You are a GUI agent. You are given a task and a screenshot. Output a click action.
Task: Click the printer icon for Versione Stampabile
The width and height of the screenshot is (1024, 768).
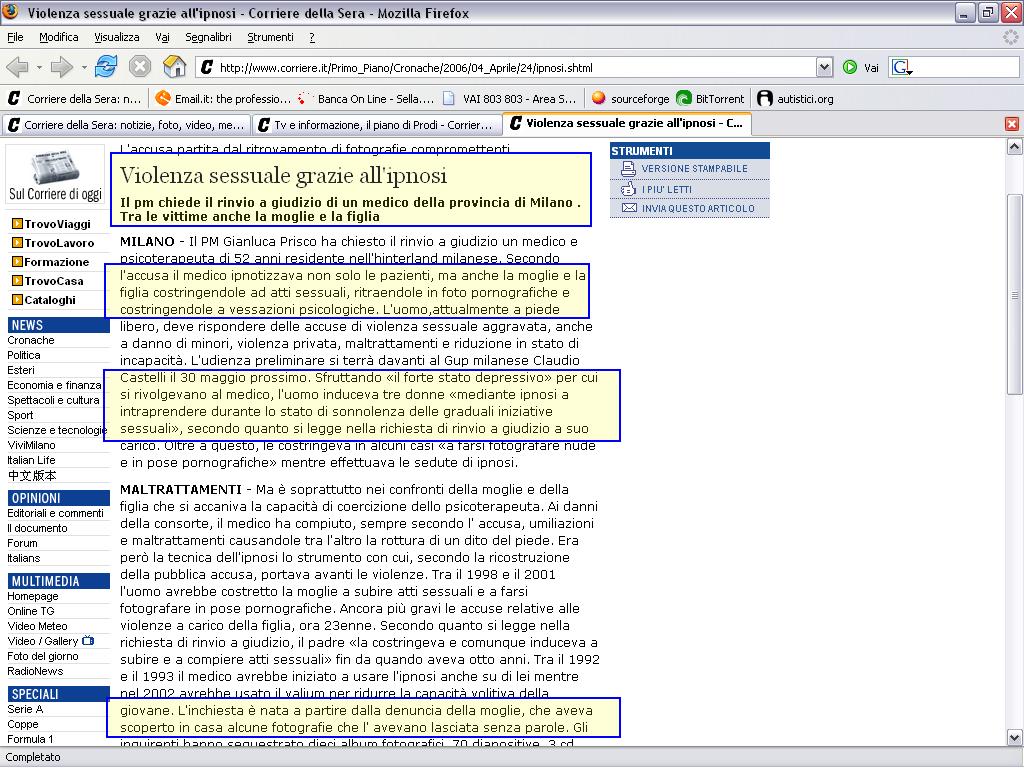628,169
